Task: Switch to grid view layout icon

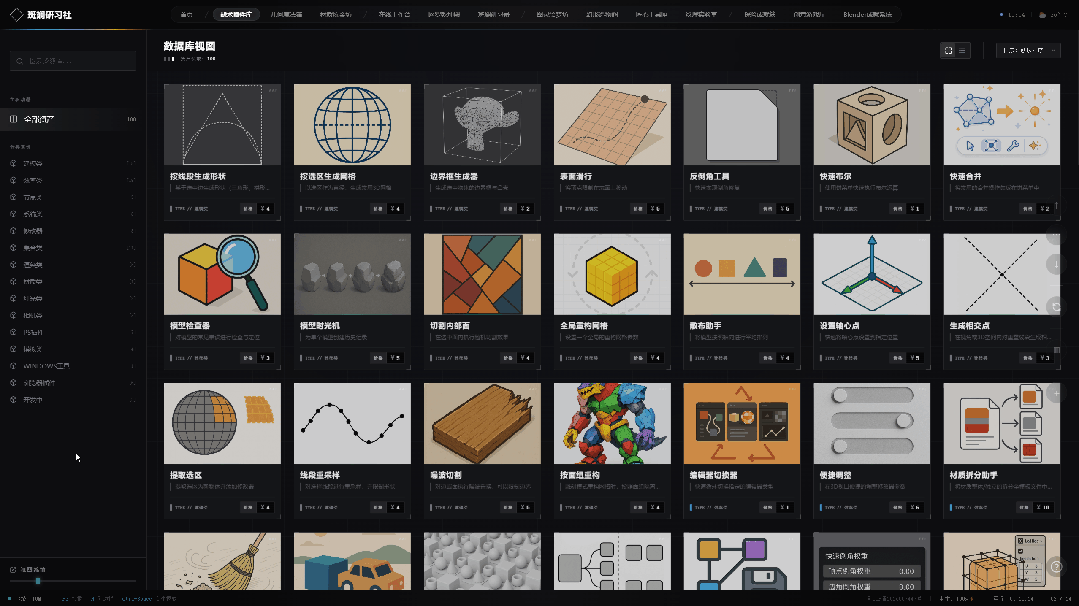Action: [948, 50]
